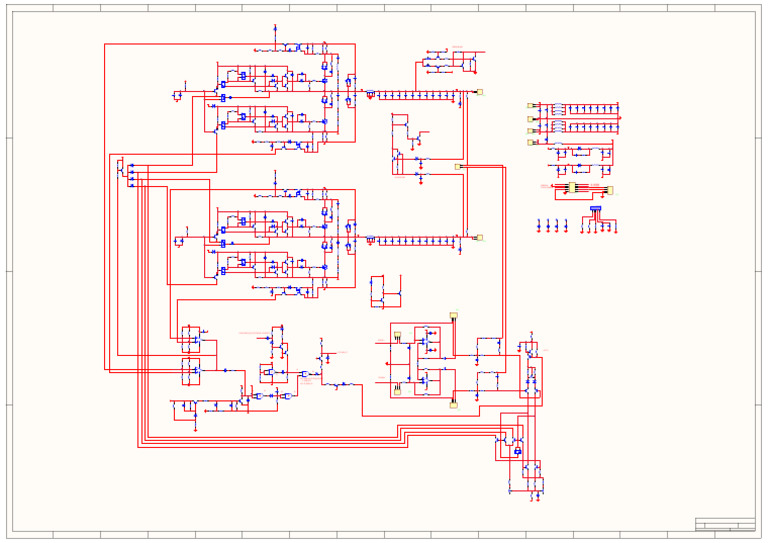Select the lower comparator in the stacked comparator pair
768x543 pixels.
tap(196, 371)
